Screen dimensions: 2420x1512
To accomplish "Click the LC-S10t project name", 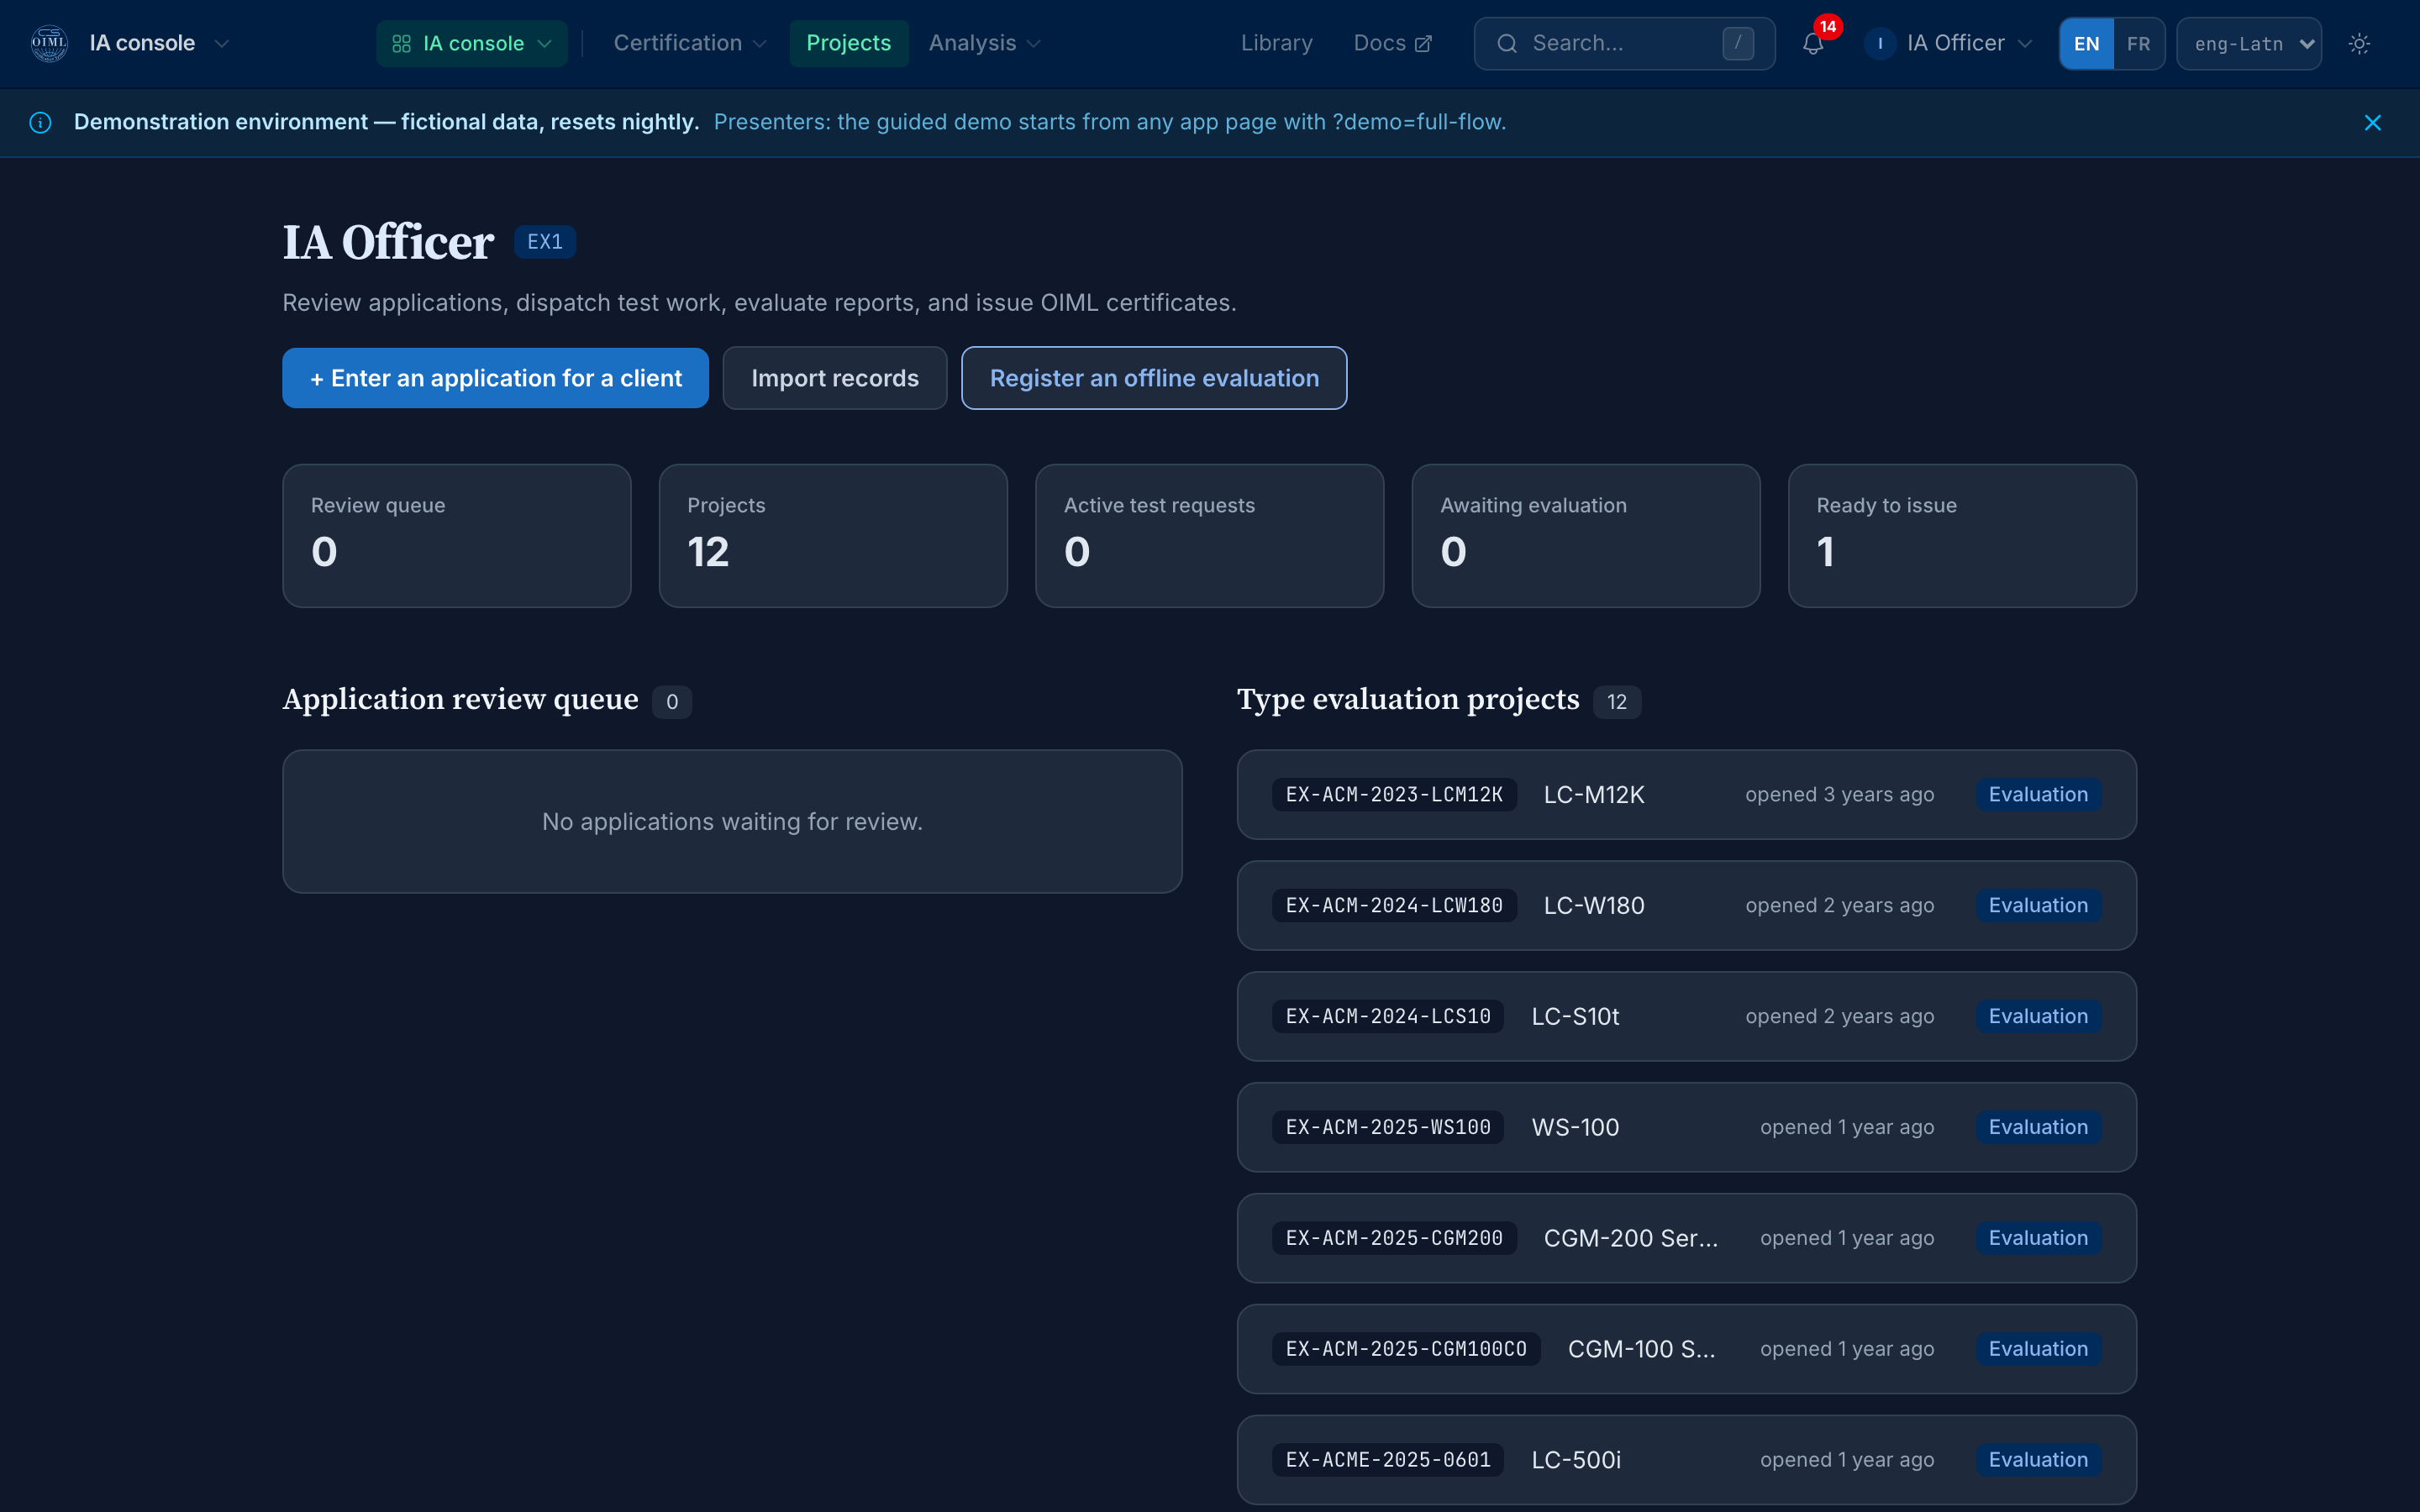I will tap(1575, 1017).
